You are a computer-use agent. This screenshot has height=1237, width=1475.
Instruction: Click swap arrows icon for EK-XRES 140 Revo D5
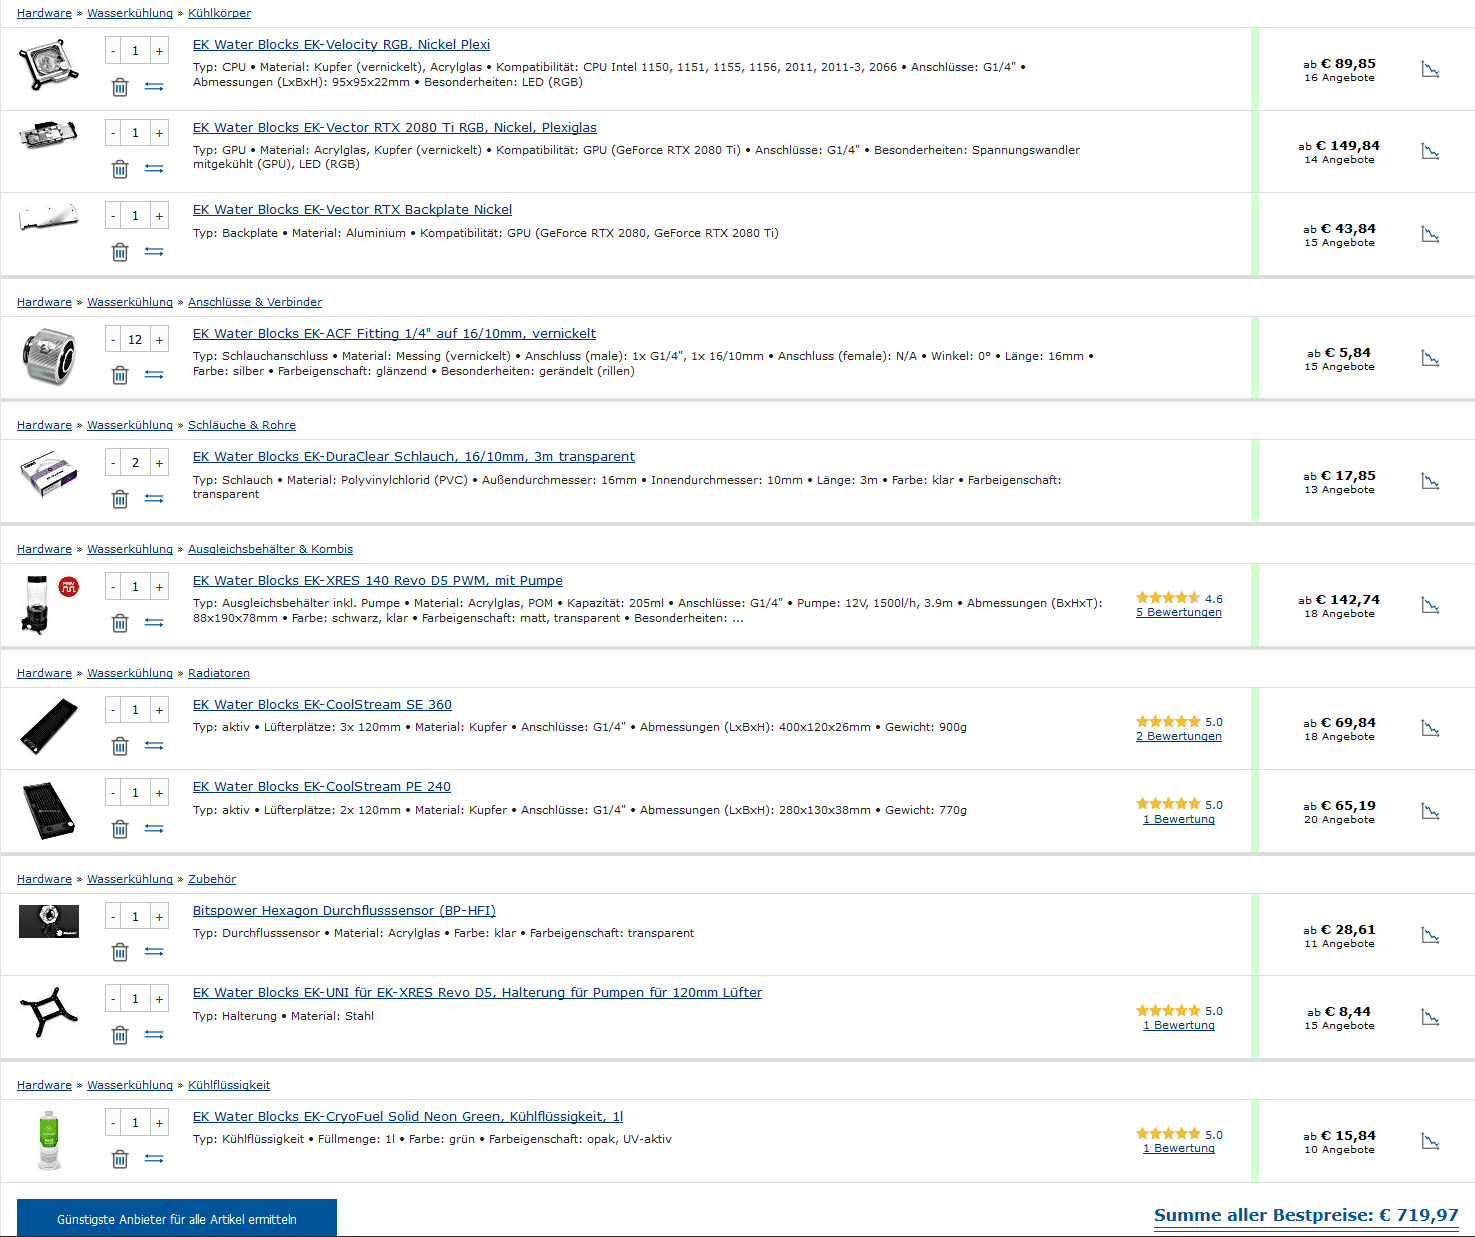tap(154, 623)
